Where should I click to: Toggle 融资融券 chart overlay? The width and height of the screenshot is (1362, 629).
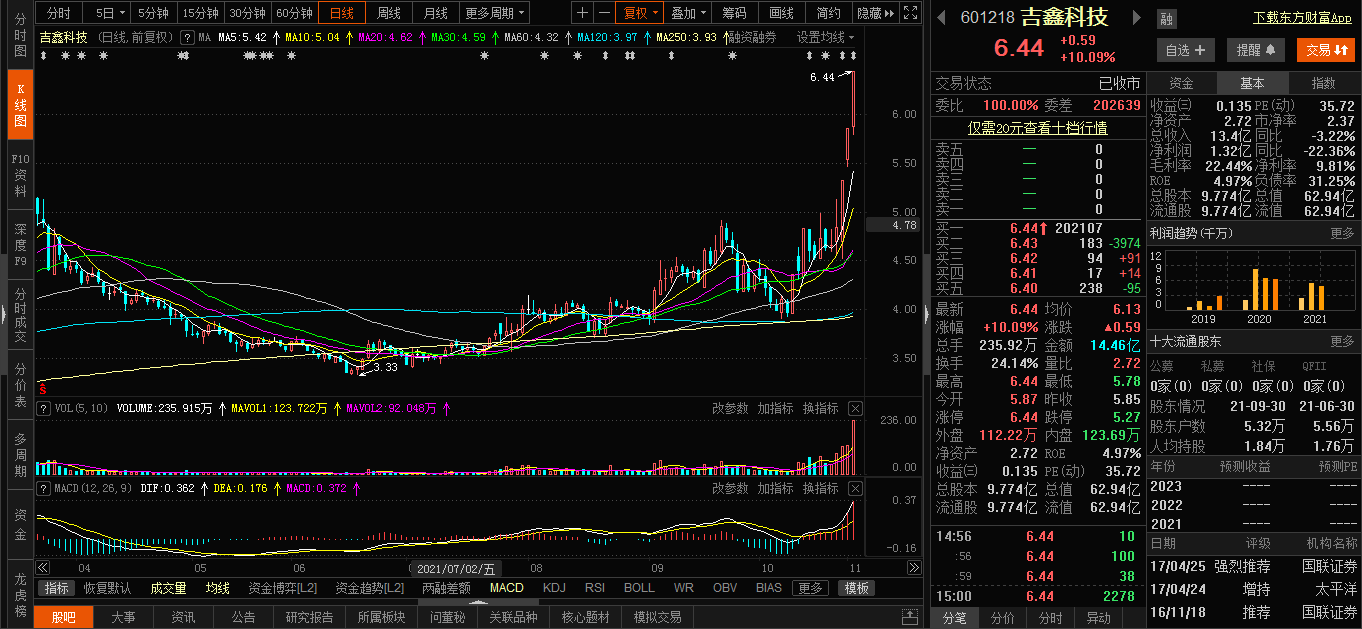point(751,37)
